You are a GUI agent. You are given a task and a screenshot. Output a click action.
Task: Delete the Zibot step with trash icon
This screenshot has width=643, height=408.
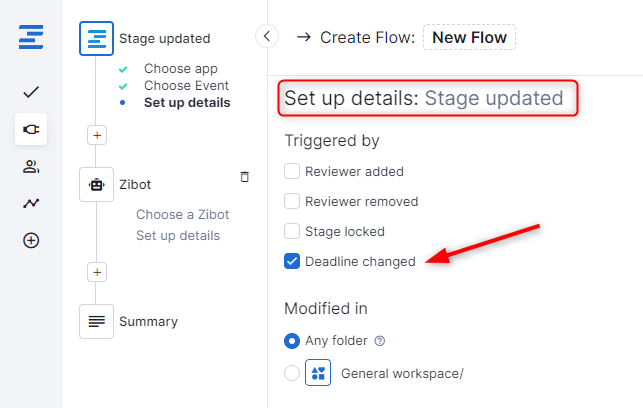point(245,177)
